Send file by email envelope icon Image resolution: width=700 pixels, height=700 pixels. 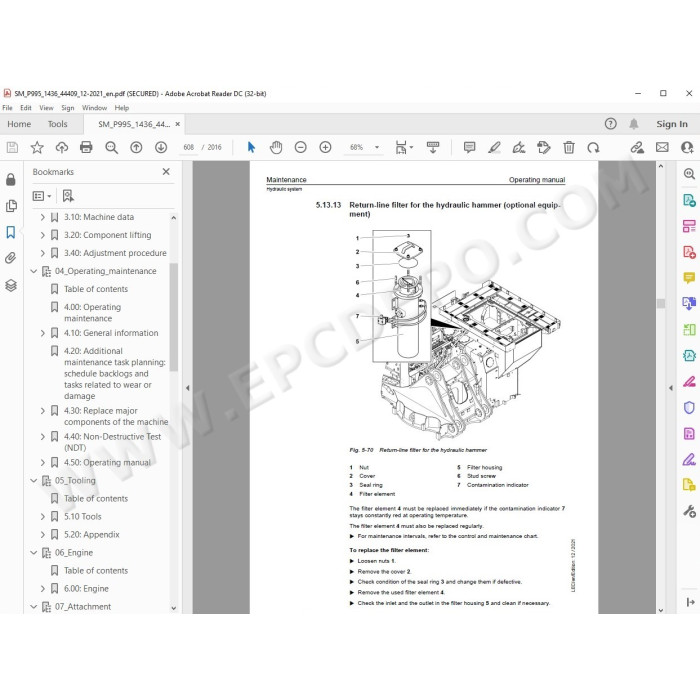[x=662, y=147]
